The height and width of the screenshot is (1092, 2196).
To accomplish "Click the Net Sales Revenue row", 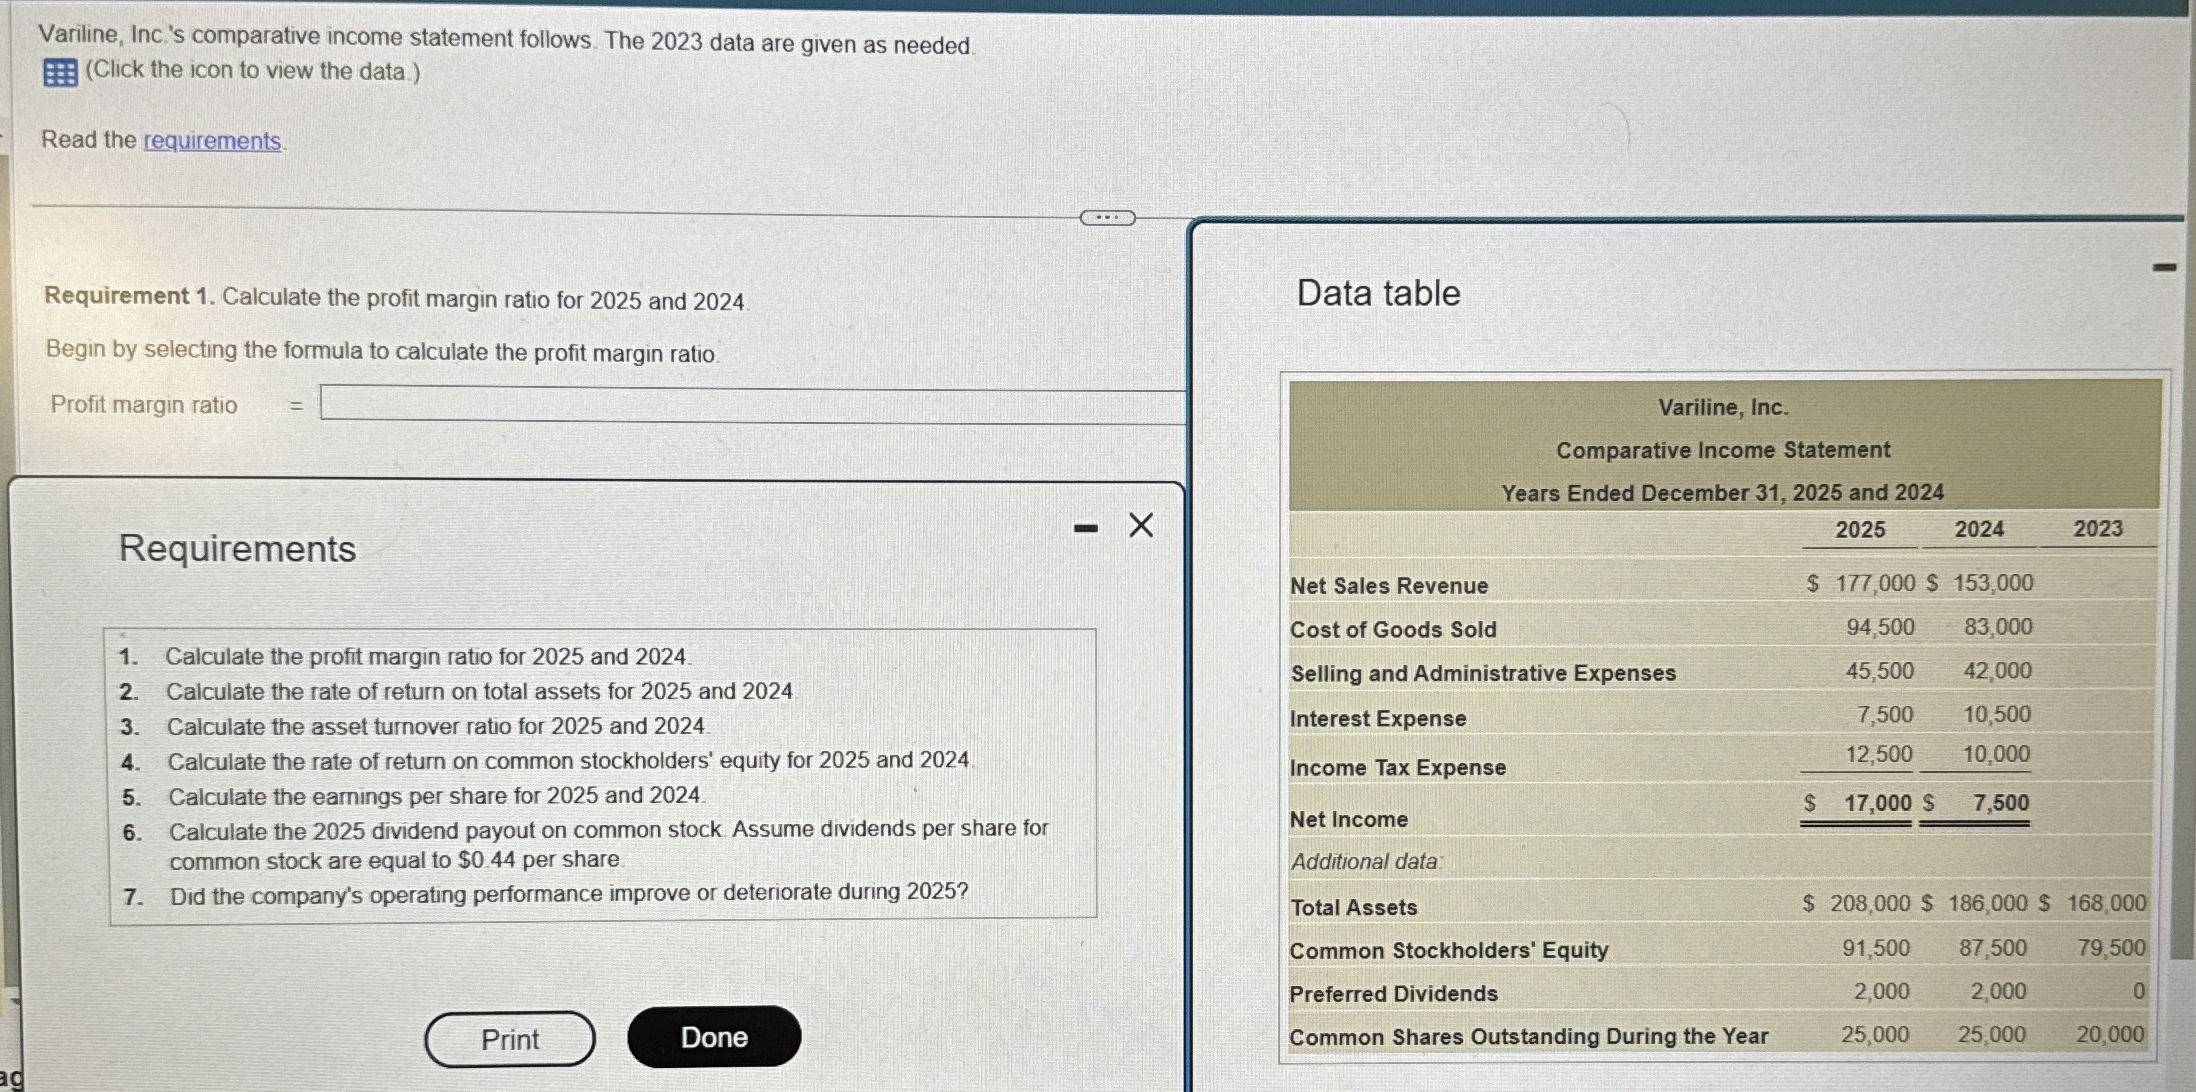I will click(1388, 586).
